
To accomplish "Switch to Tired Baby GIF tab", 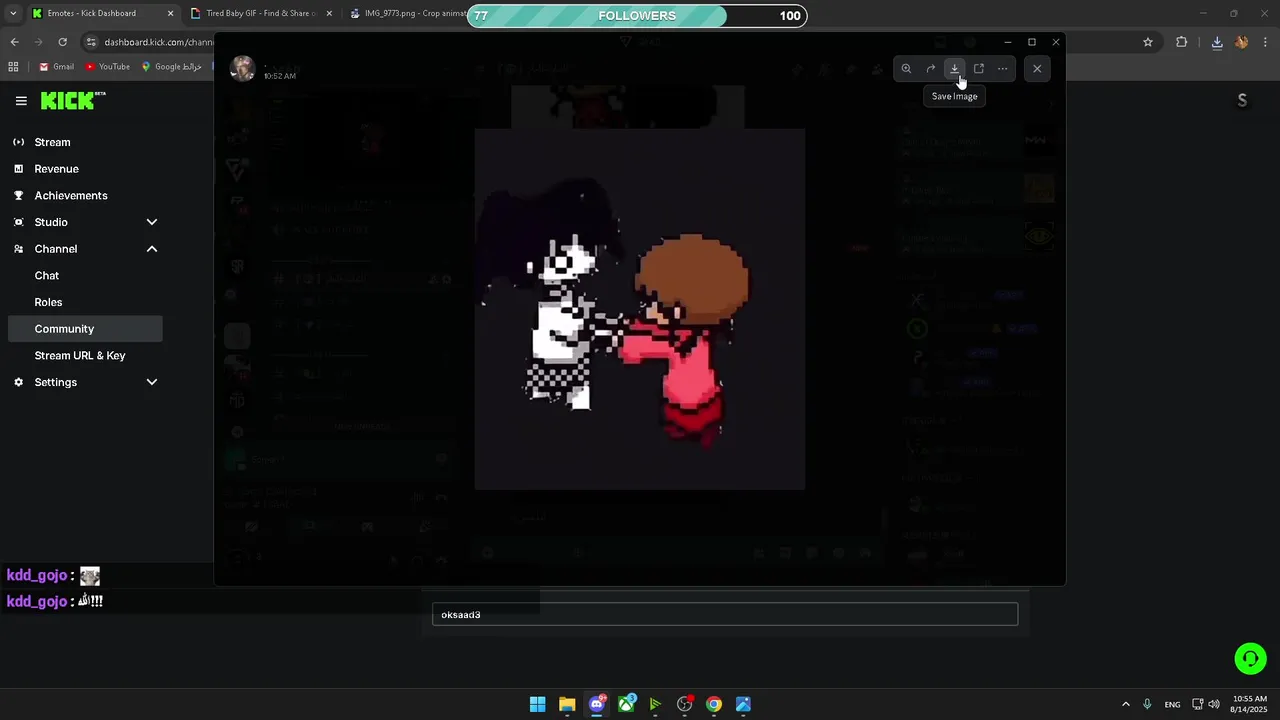I will 260,14.
